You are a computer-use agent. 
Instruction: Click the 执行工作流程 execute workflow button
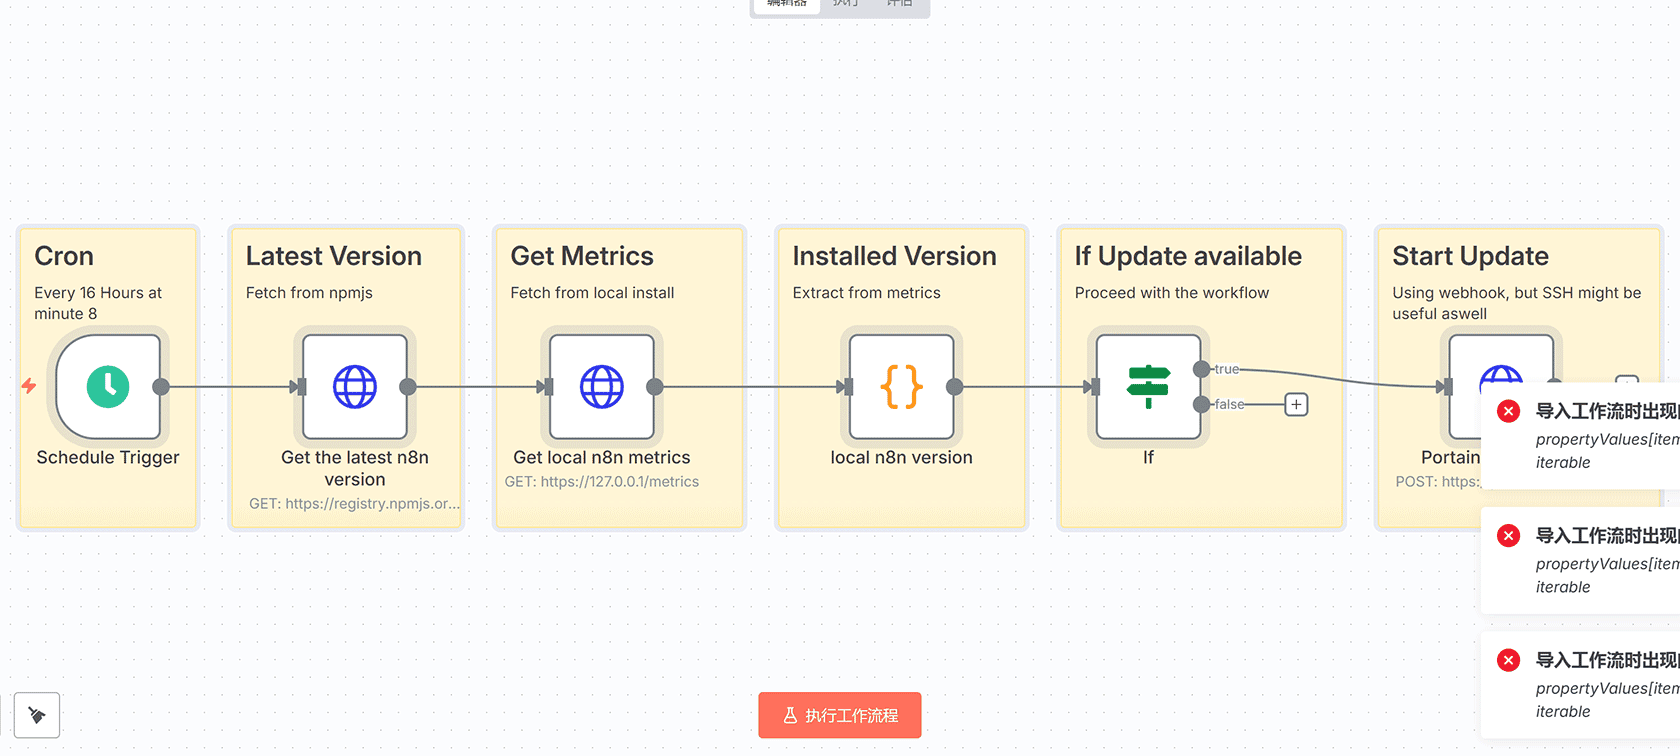(x=839, y=715)
